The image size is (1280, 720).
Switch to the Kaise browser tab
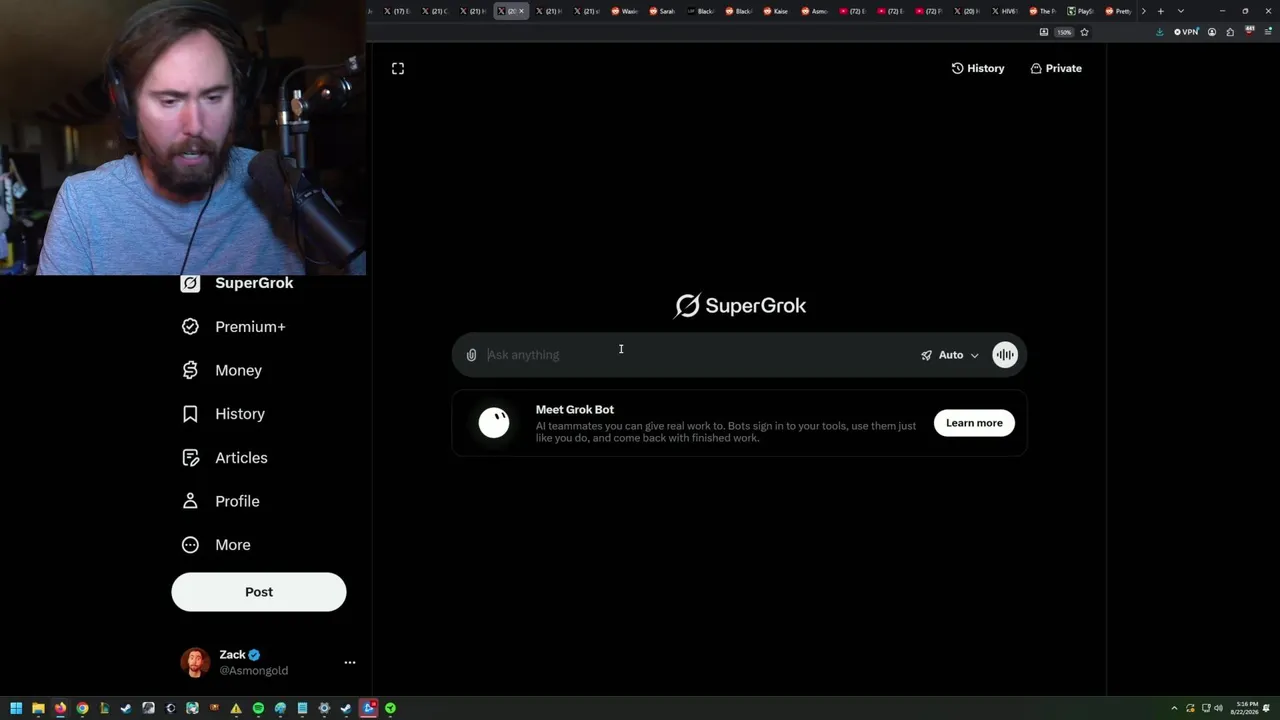pyautogui.click(x=777, y=11)
